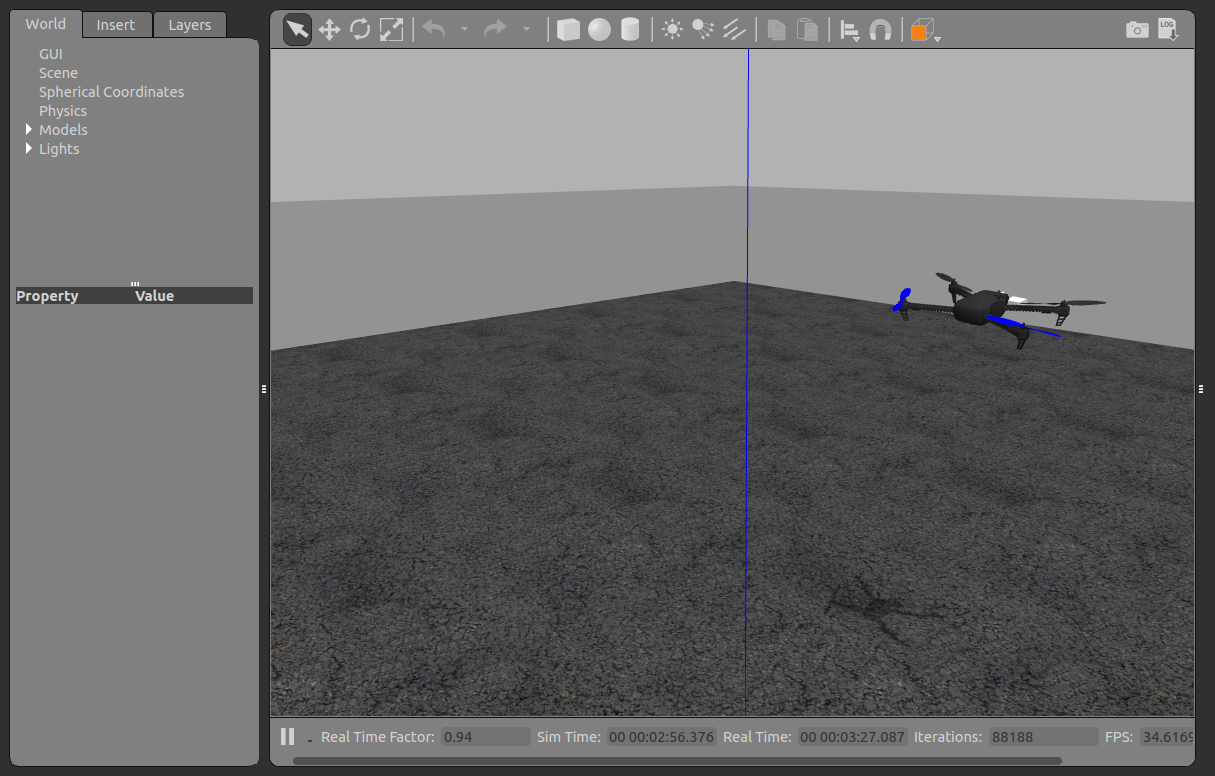Viewport: 1215px width, 776px height.
Task: Pause the running simulation
Action: pyautogui.click(x=288, y=737)
